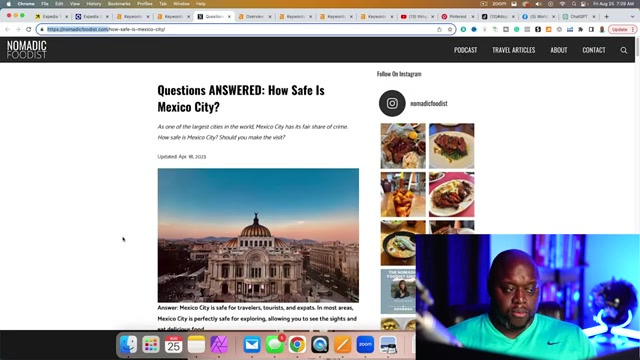Open Mail from the Dock
The height and width of the screenshot is (360, 640).
[252, 345]
